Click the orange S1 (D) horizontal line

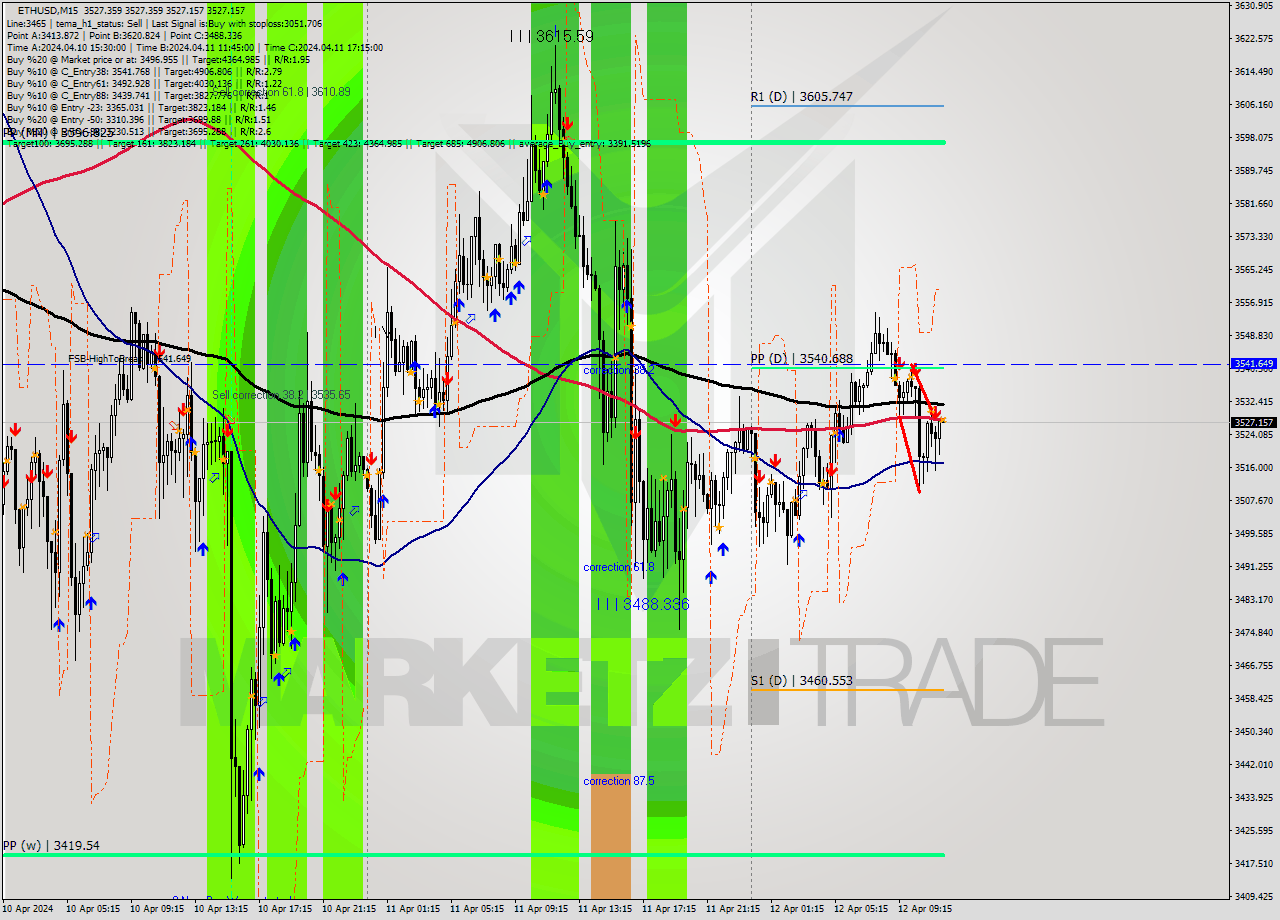point(847,690)
